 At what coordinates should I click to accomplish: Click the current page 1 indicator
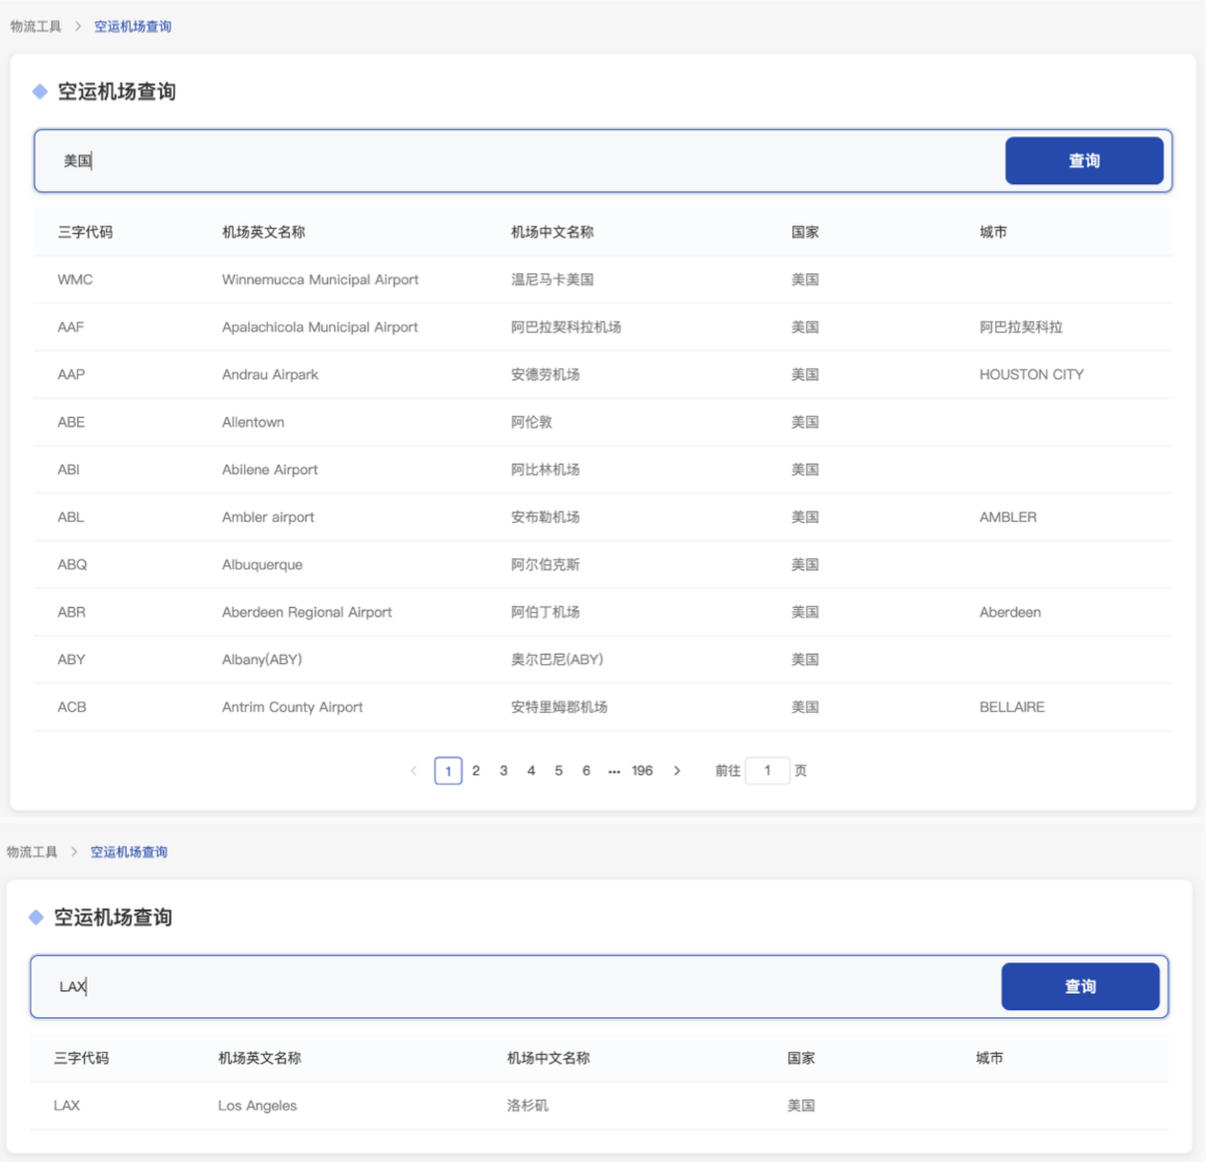[x=448, y=771]
